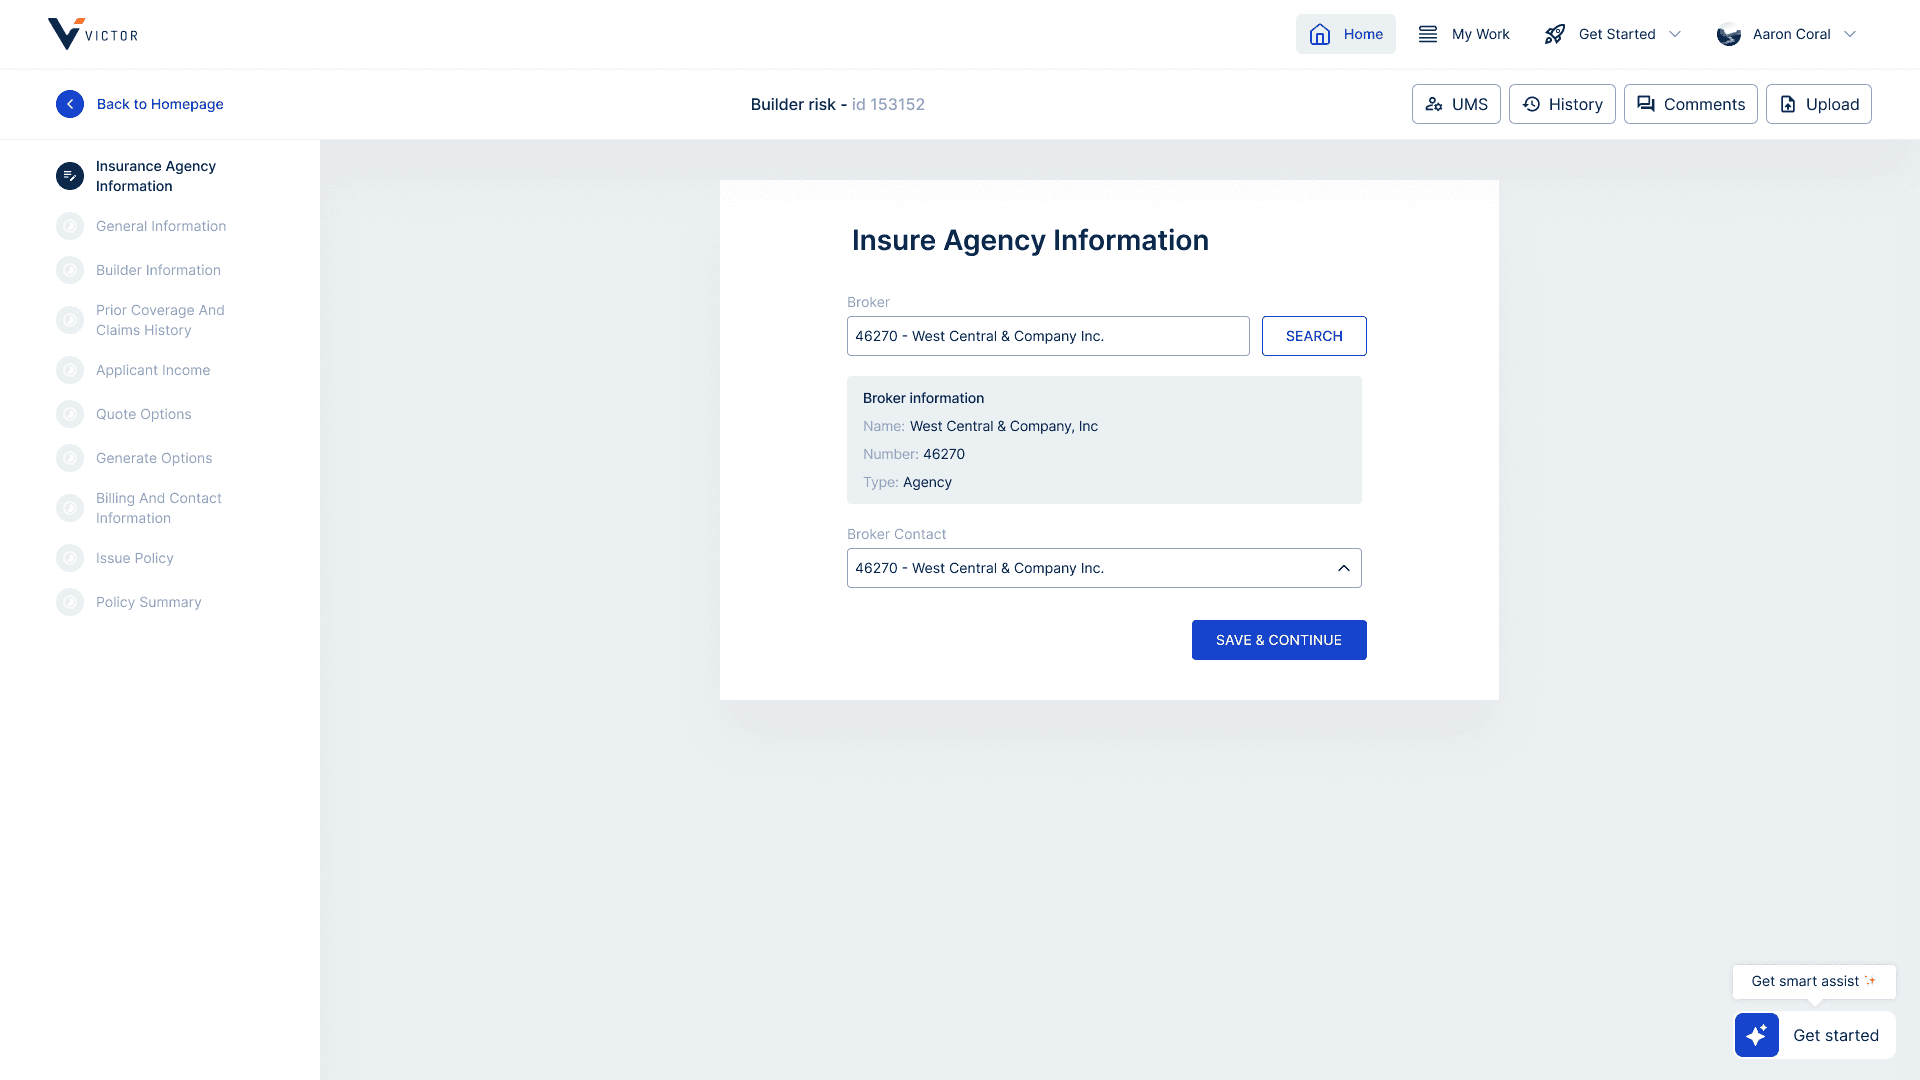Screen dimensions: 1920x1080
Task: Click the blue back arrow circle icon
Action: (70, 104)
